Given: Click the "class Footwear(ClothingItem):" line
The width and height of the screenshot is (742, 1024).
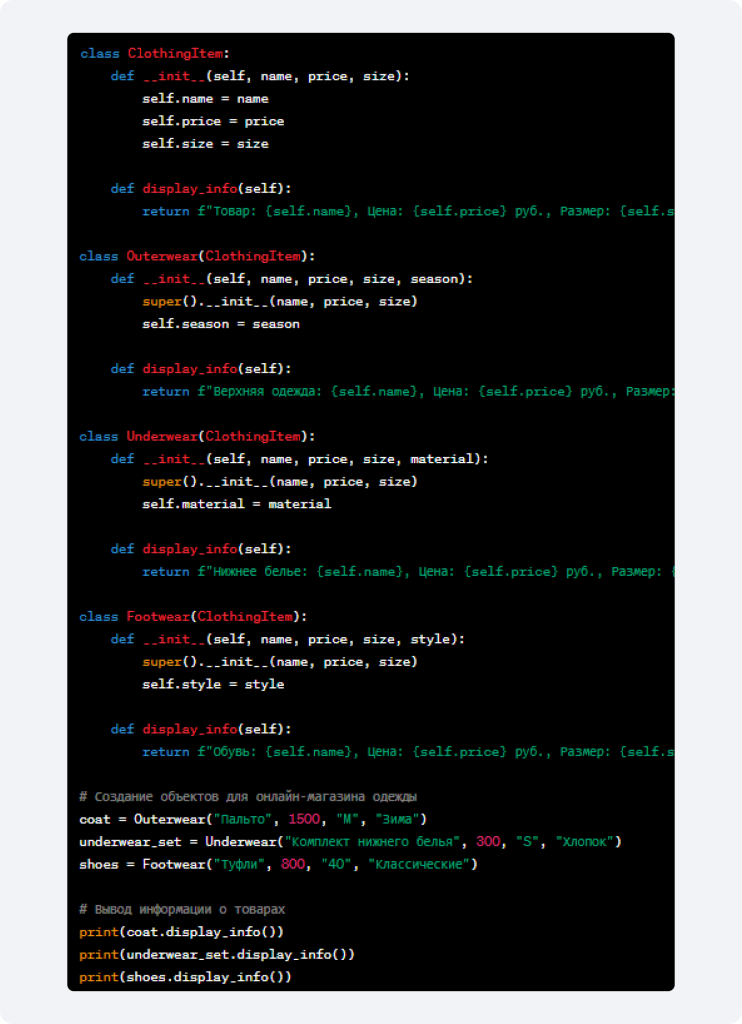Looking at the screenshot, I should [x=193, y=617].
